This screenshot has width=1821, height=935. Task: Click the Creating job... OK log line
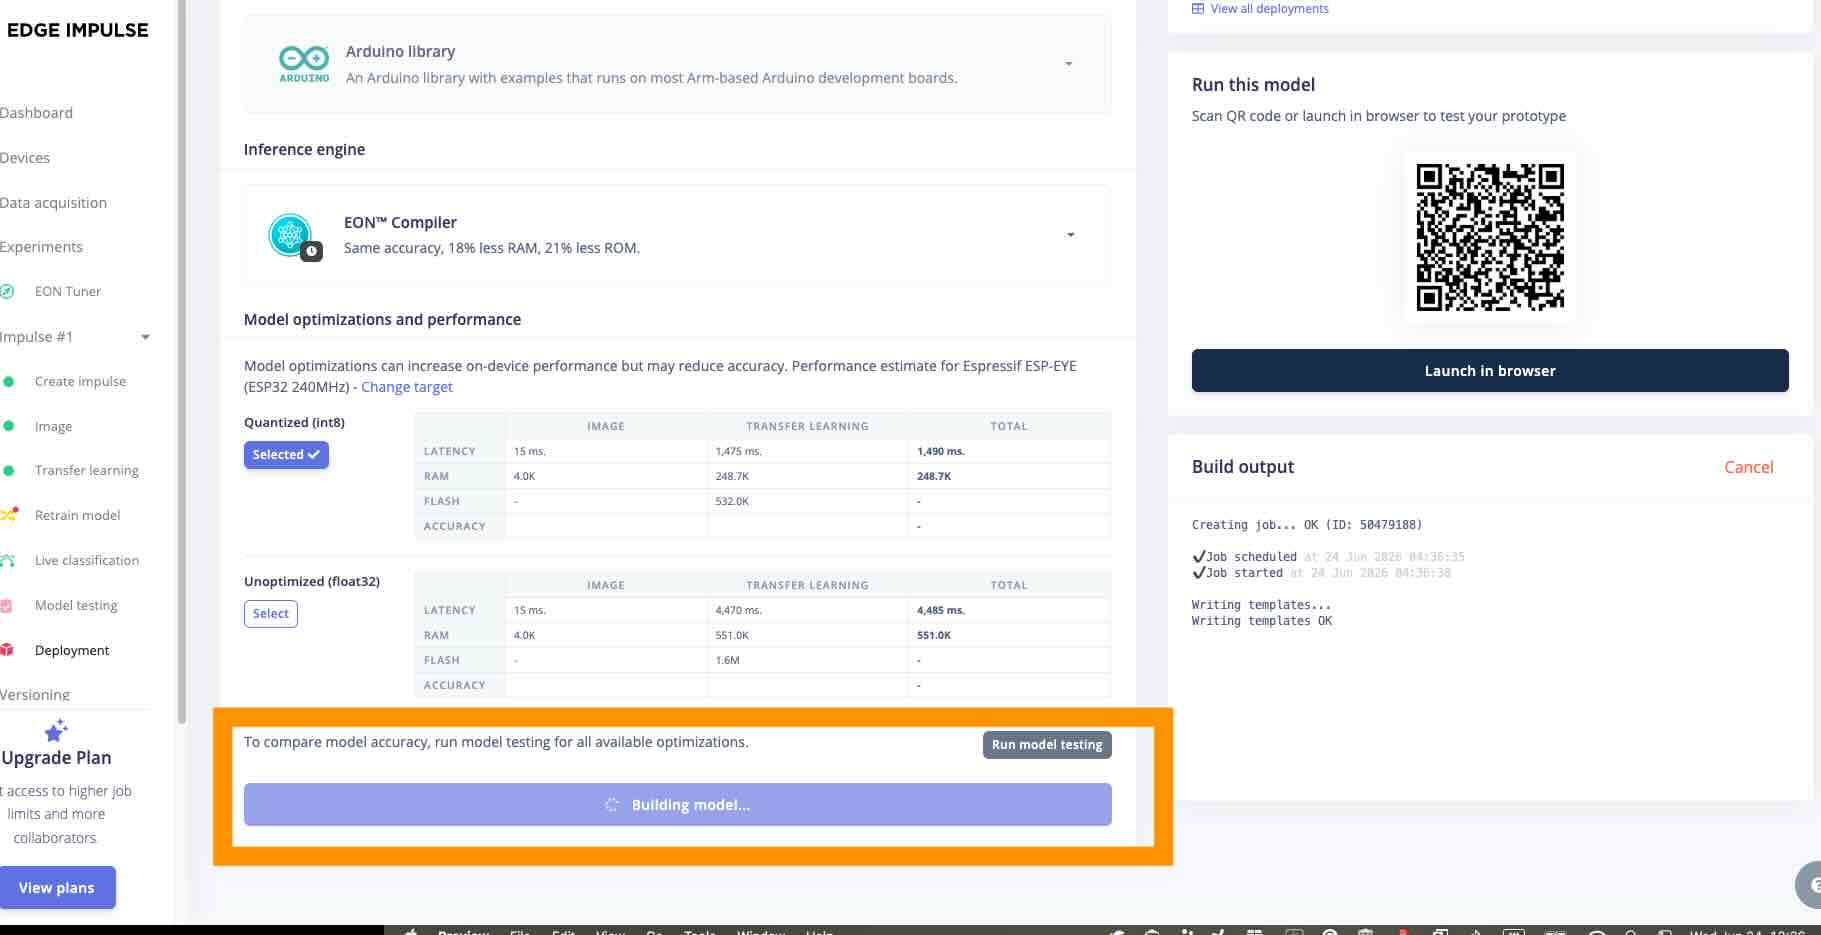(x=1307, y=525)
